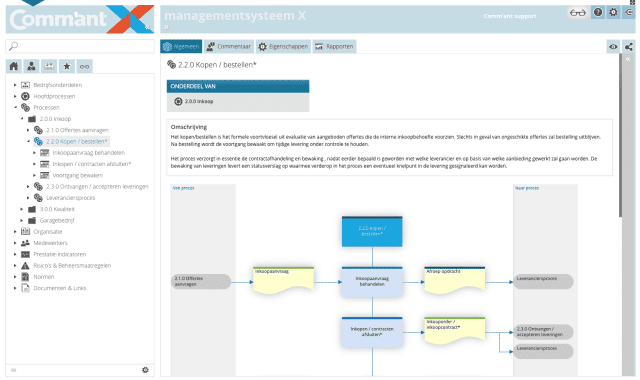Open Documenten & Links in tree
This screenshot has height=380, width=640.
point(60,288)
